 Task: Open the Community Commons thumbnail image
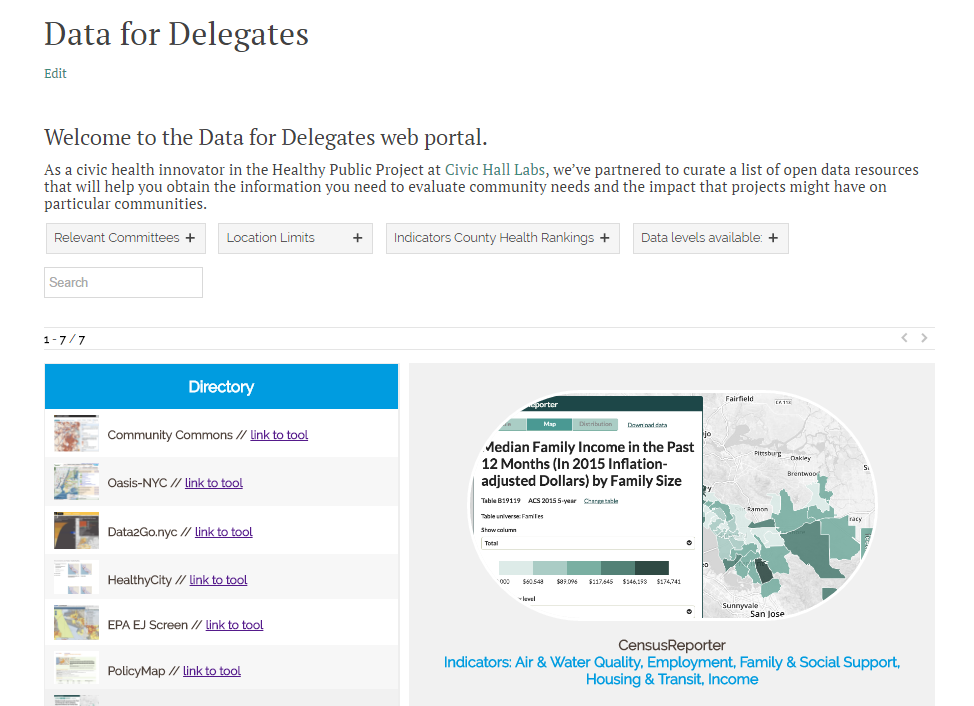coord(76,434)
